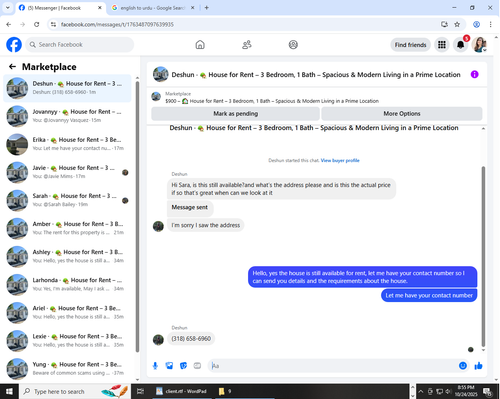Image resolution: width=500 pixels, height=399 pixels.
Task: Open the Jovannyy conversation
Action: pyautogui.click(x=67, y=116)
